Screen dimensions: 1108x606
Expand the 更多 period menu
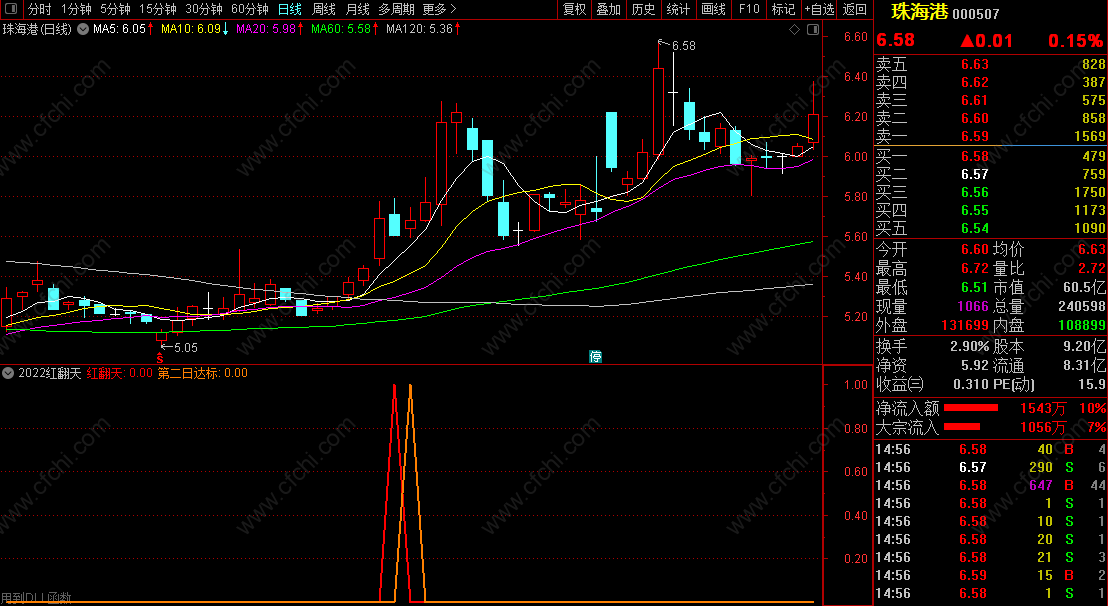click(439, 9)
